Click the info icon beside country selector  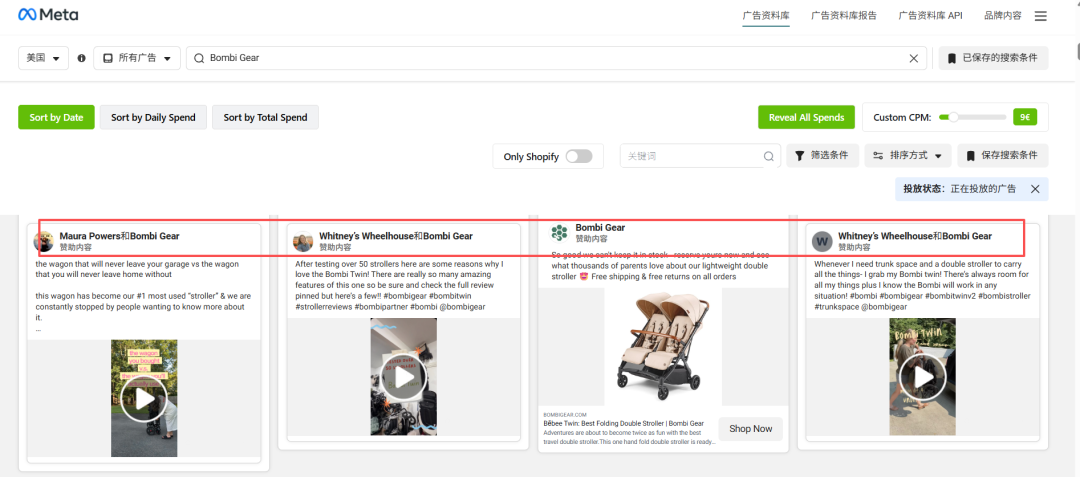(x=81, y=59)
